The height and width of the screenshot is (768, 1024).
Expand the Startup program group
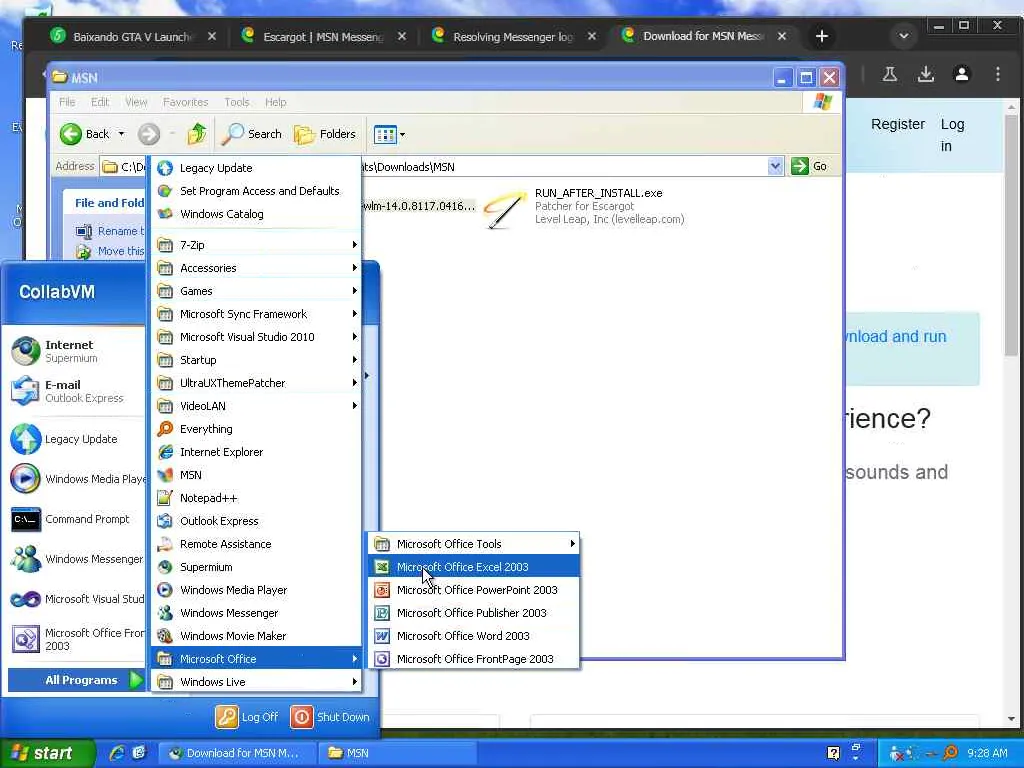[256, 360]
